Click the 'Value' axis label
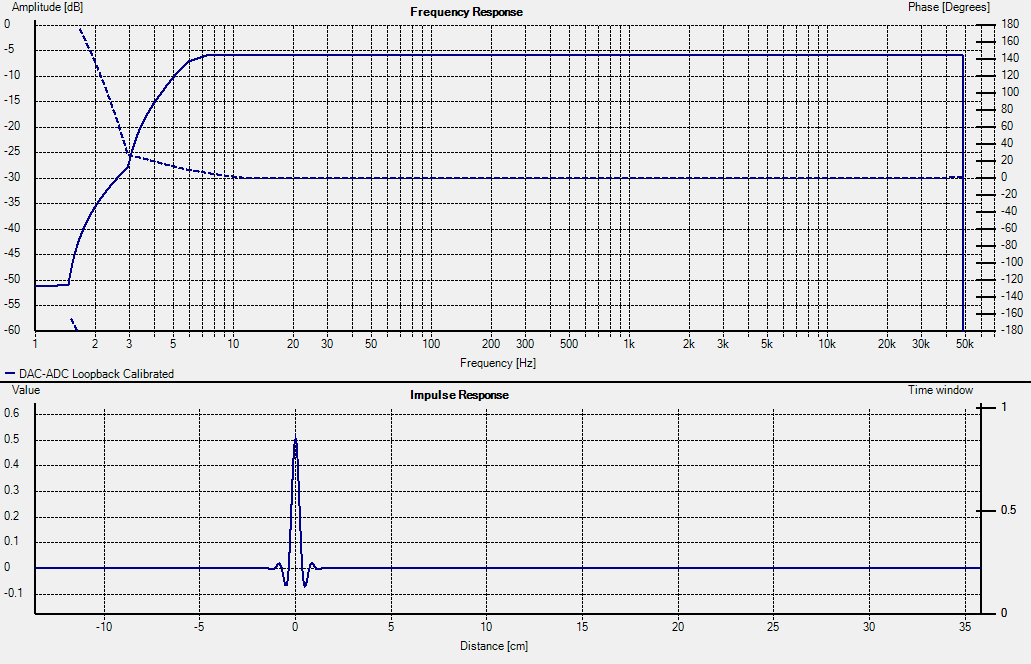 point(26,390)
